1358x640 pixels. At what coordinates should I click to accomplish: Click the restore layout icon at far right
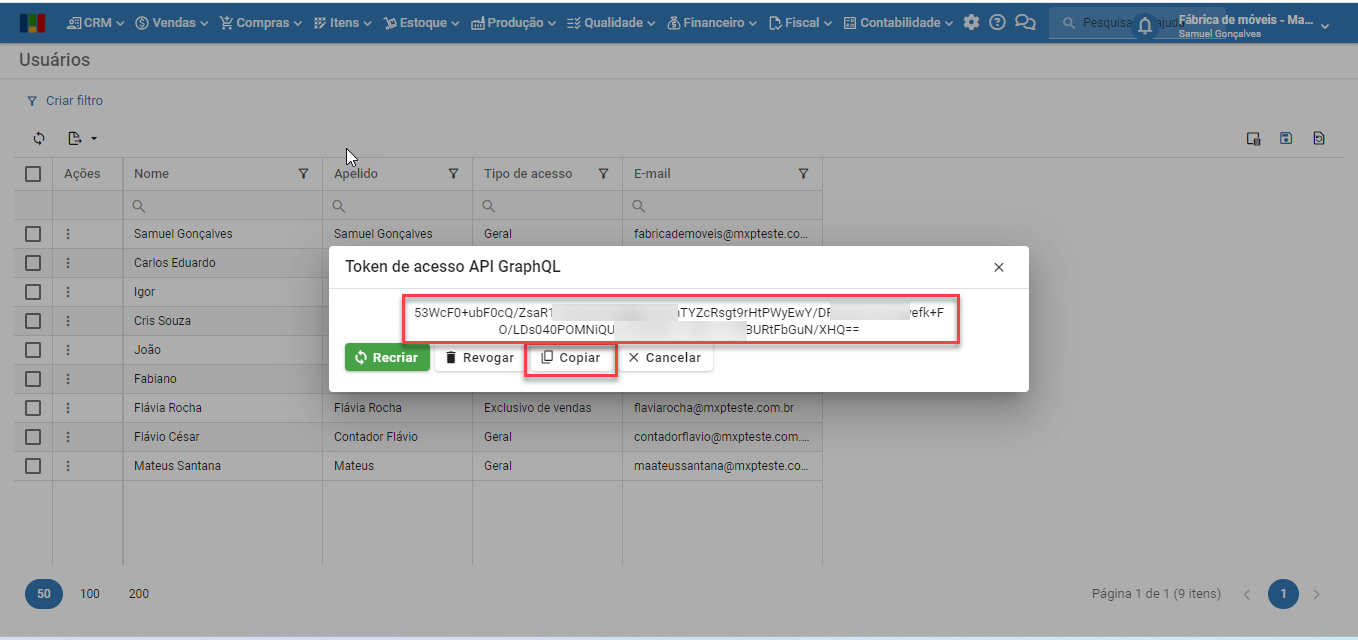click(x=1319, y=139)
